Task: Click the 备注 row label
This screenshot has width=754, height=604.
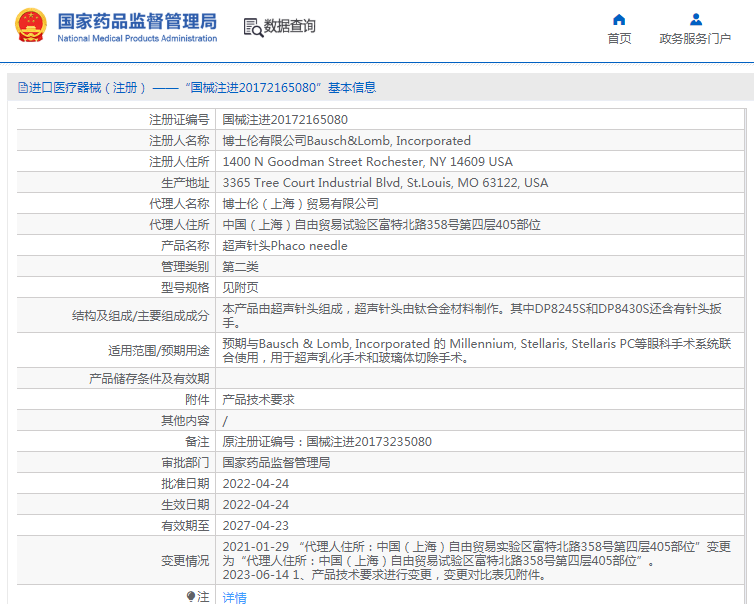Action: 197,441
